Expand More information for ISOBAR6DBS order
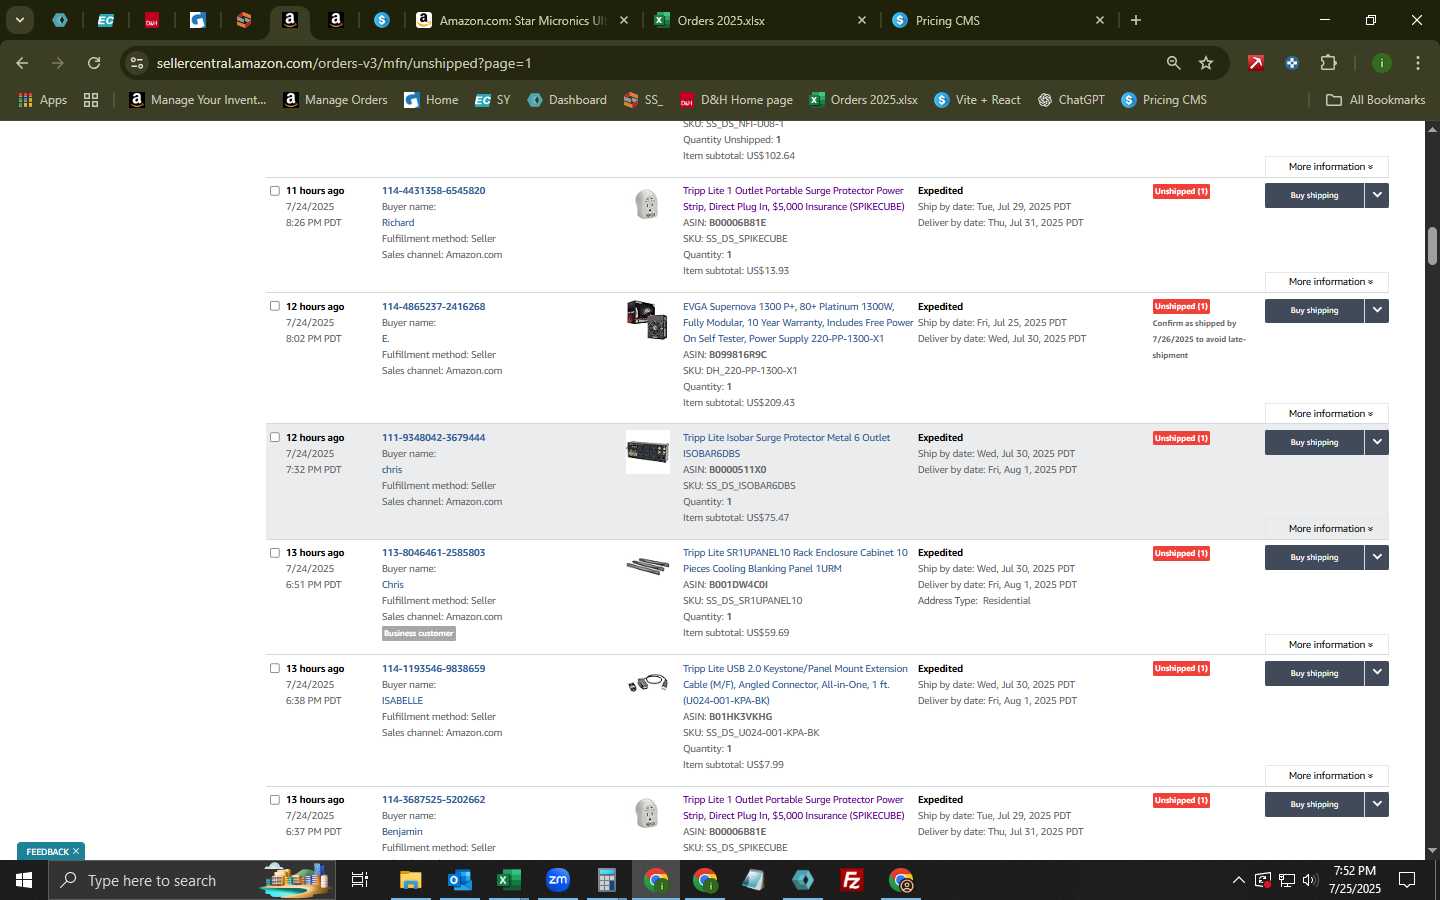The image size is (1440, 900). pyautogui.click(x=1327, y=529)
